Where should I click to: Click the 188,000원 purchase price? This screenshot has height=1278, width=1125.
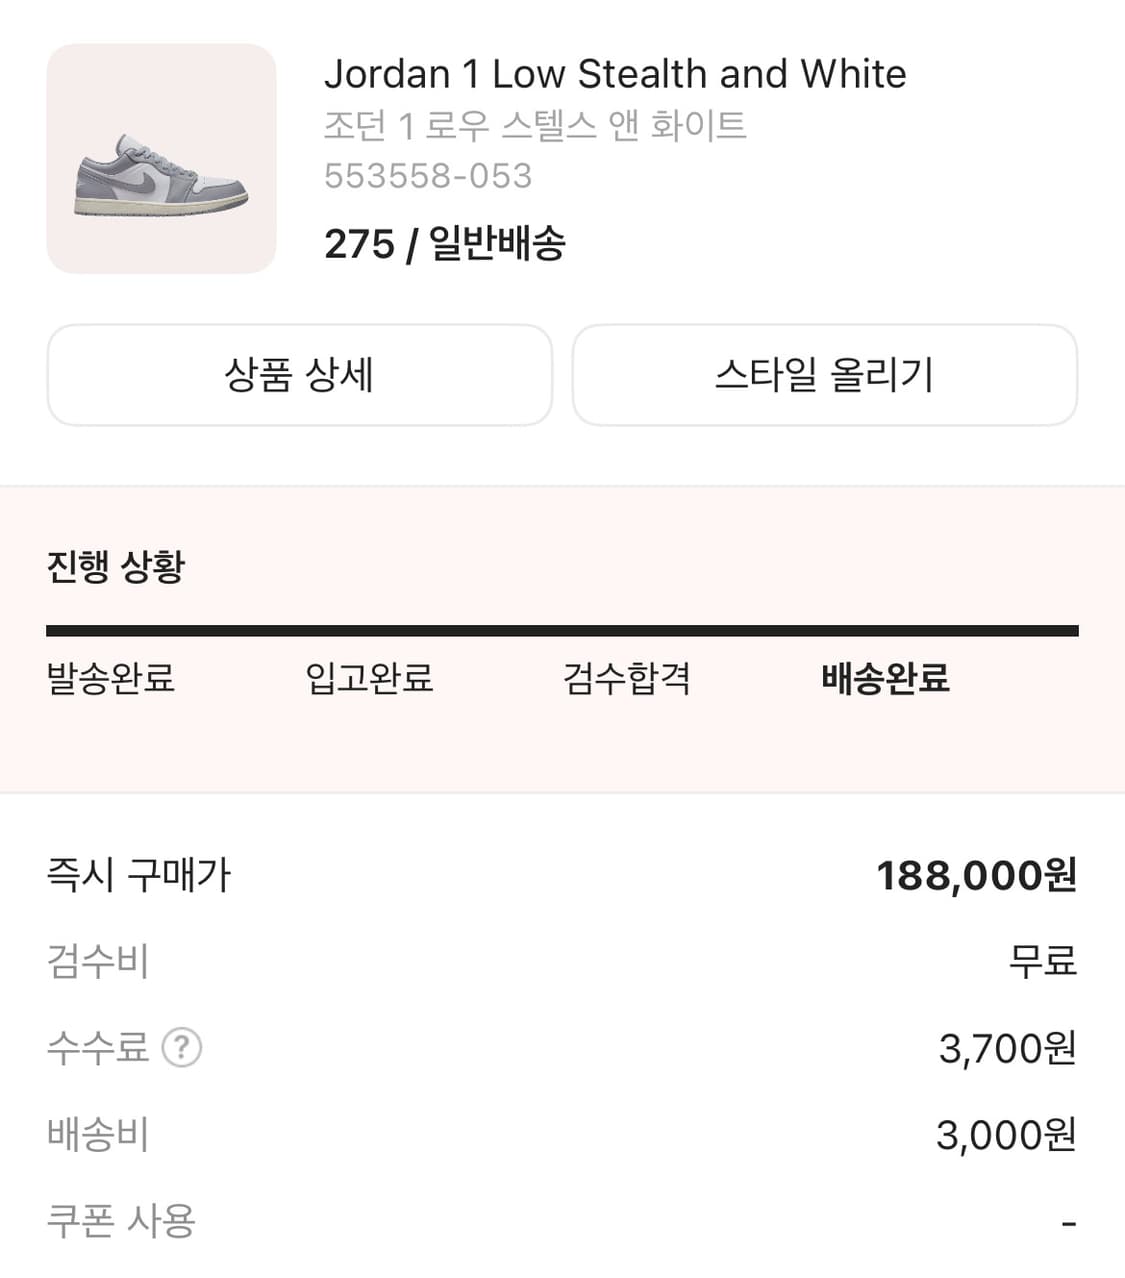pos(976,875)
